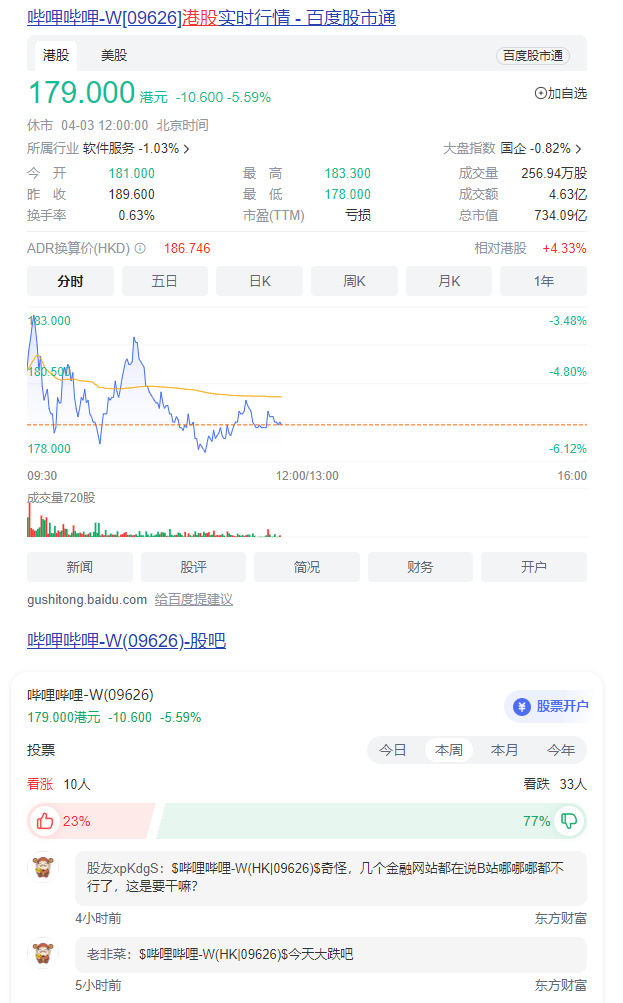Filter votes by 今日
The height and width of the screenshot is (1003, 623).
tap(392, 750)
